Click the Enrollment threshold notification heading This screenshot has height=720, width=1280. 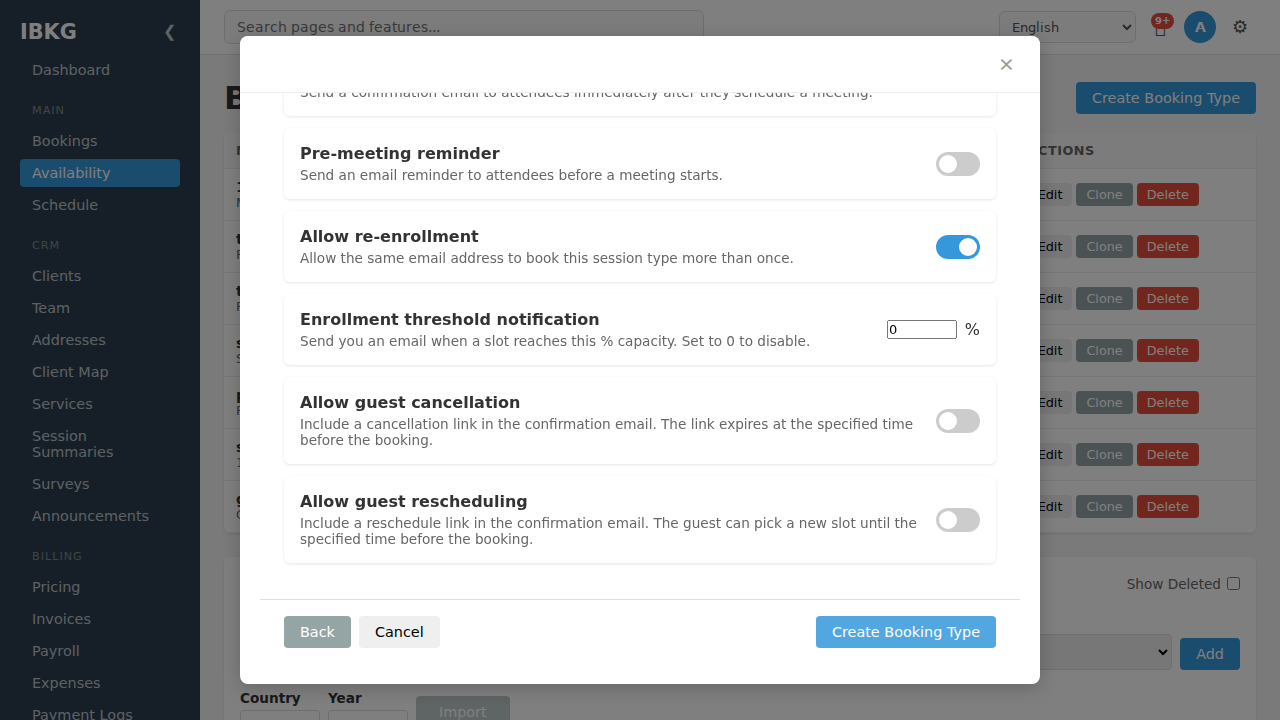450,319
